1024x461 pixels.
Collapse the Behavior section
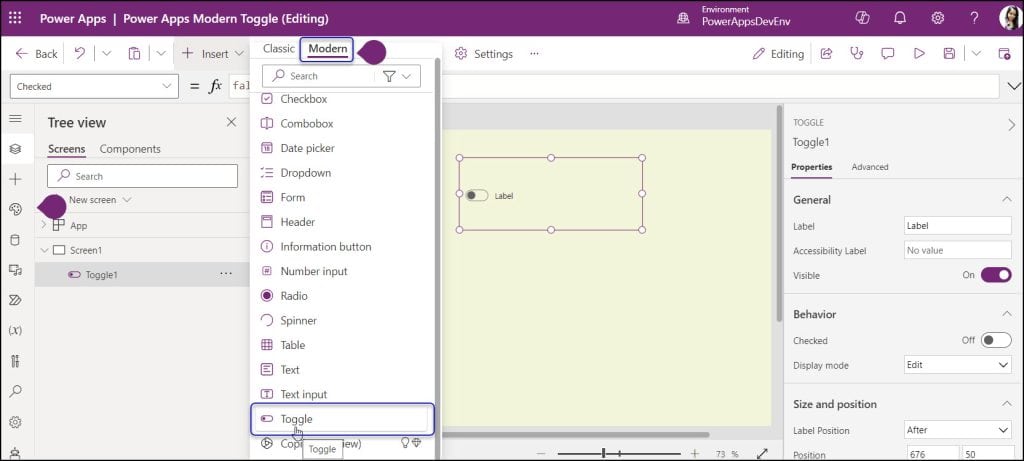coord(1006,314)
